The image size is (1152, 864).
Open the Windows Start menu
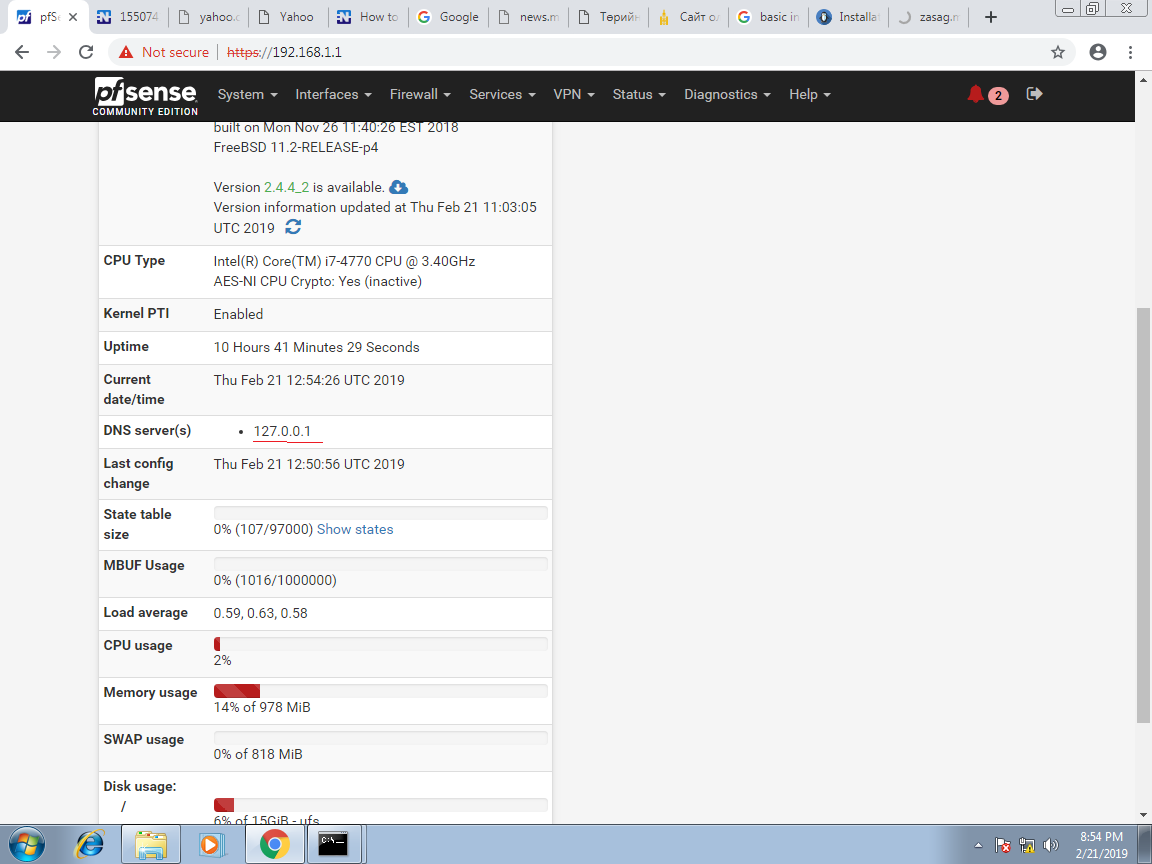(x=26, y=844)
